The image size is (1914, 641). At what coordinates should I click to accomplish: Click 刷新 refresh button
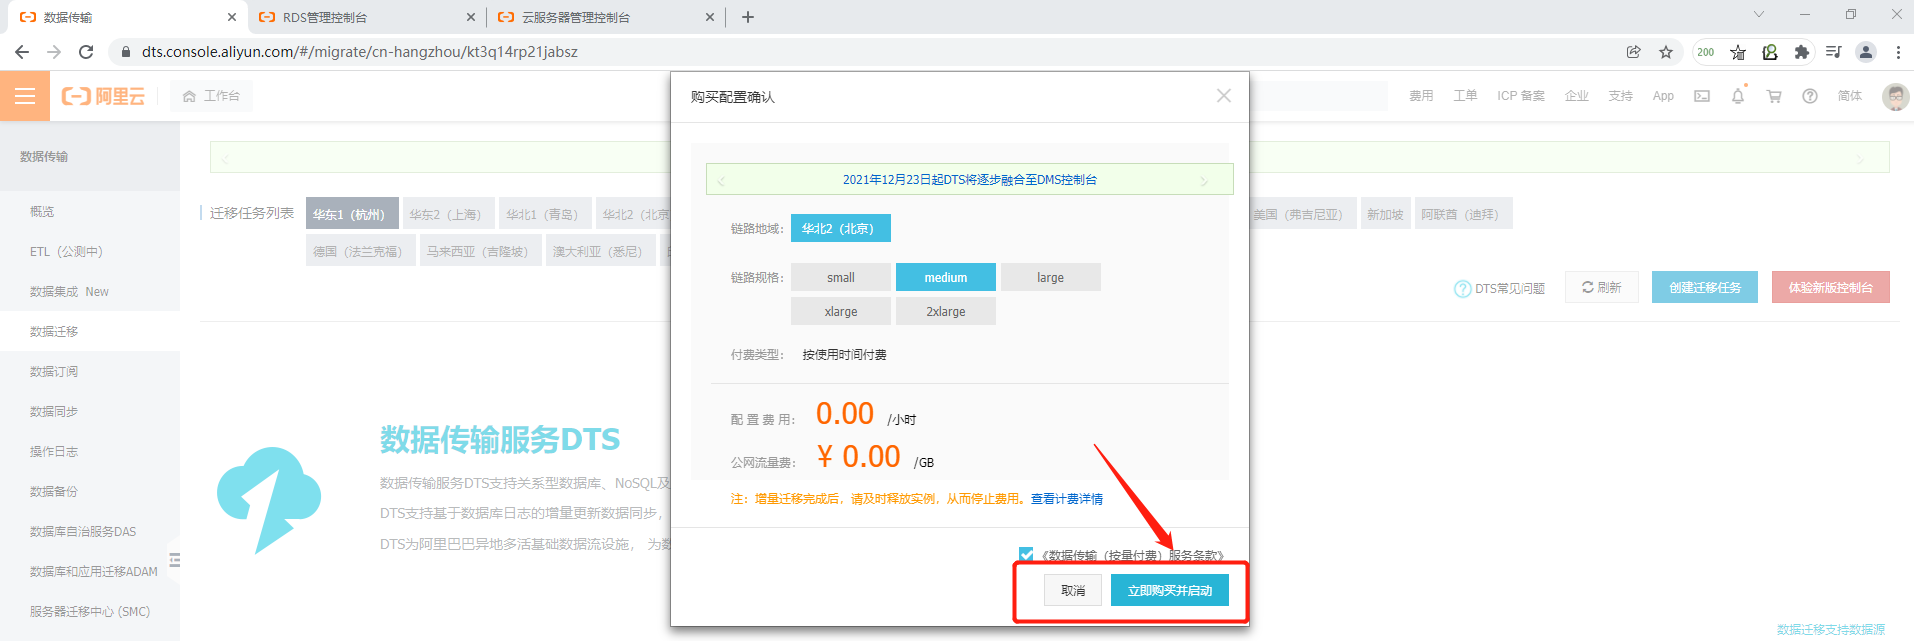[1601, 287]
